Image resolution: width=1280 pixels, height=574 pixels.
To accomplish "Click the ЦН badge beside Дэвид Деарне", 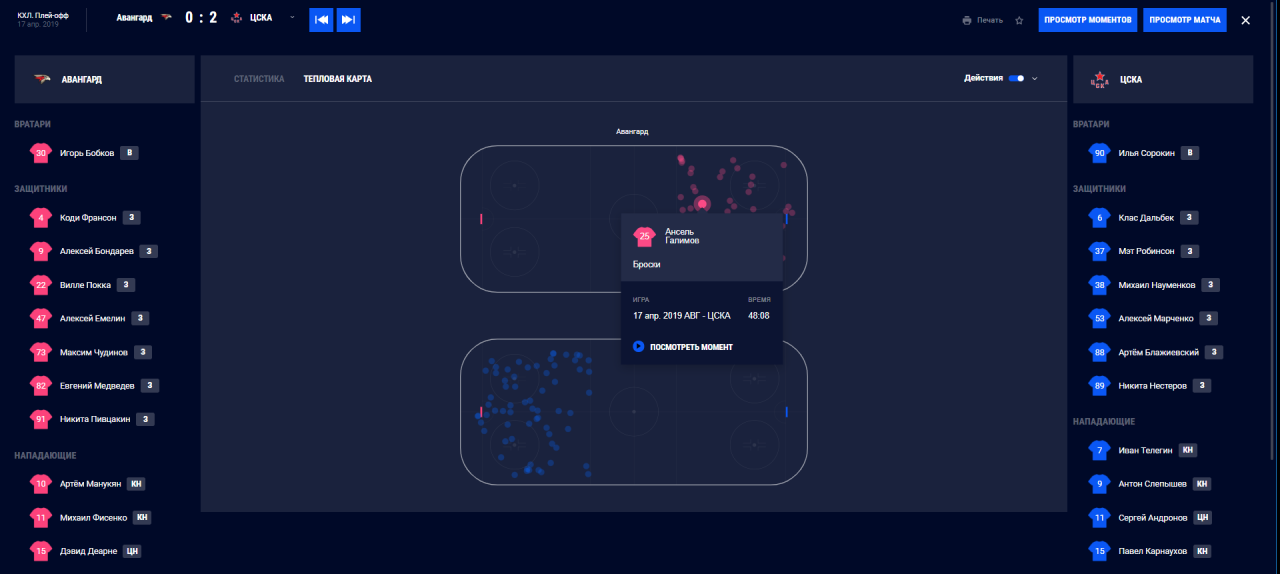I will (x=132, y=551).
